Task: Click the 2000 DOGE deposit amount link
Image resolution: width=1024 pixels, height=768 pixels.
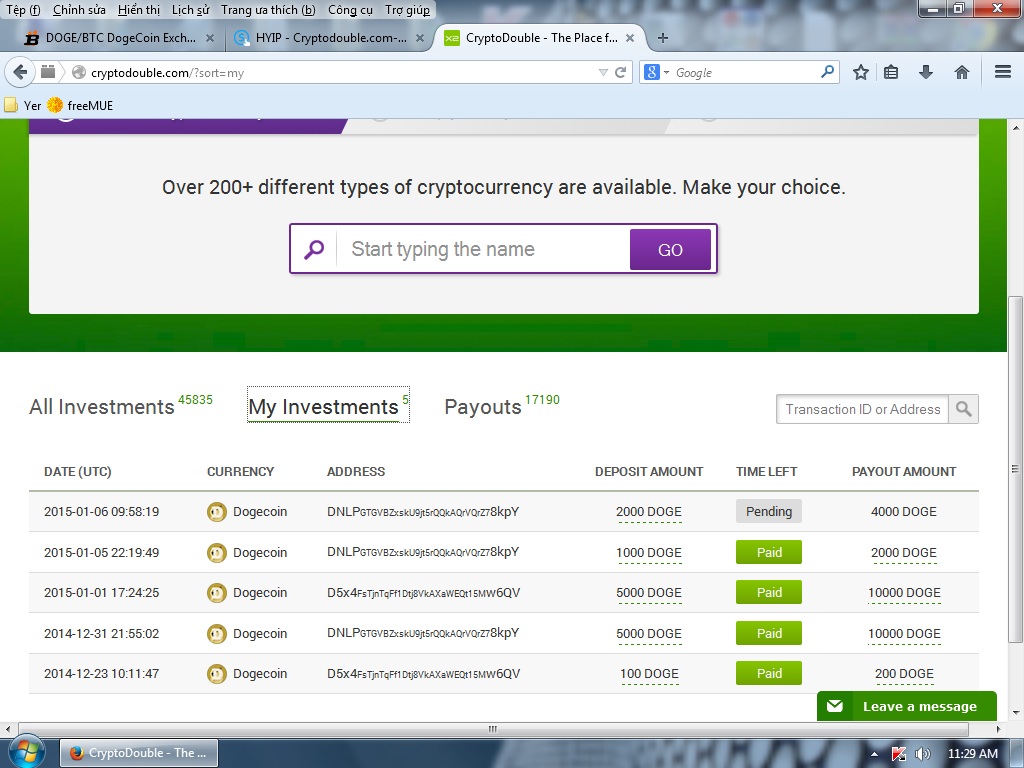Action: (x=648, y=512)
